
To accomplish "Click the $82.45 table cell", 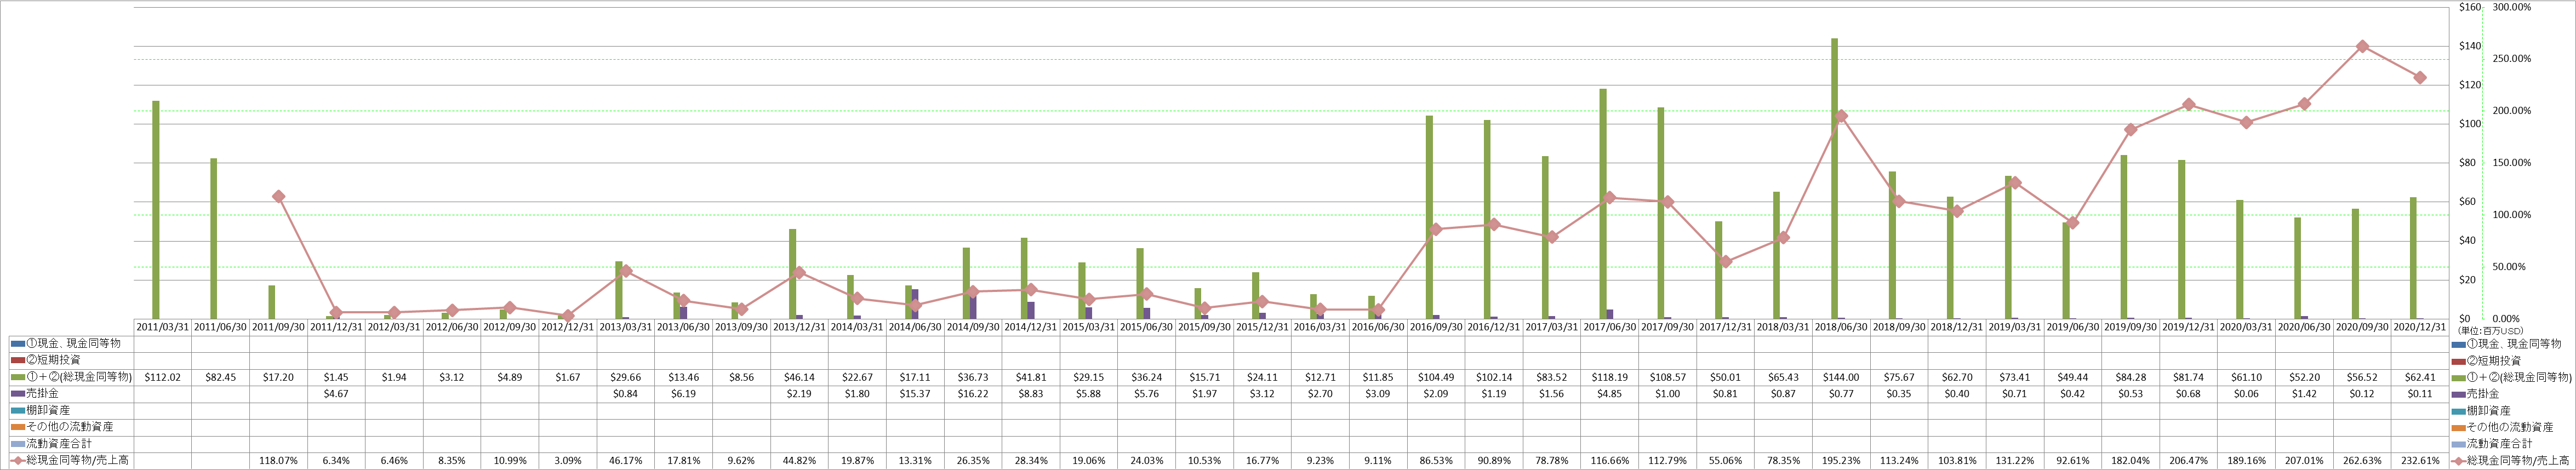I will coord(221,377).
